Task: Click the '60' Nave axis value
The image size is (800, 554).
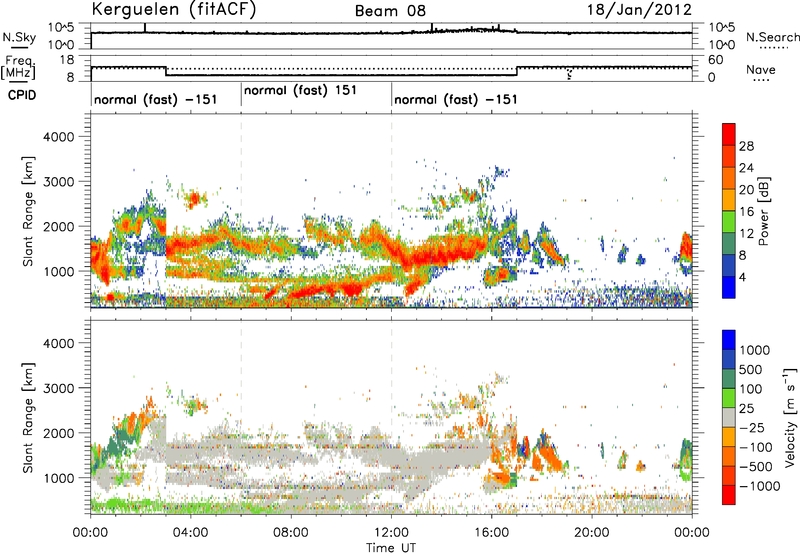Action: (715, 60)
